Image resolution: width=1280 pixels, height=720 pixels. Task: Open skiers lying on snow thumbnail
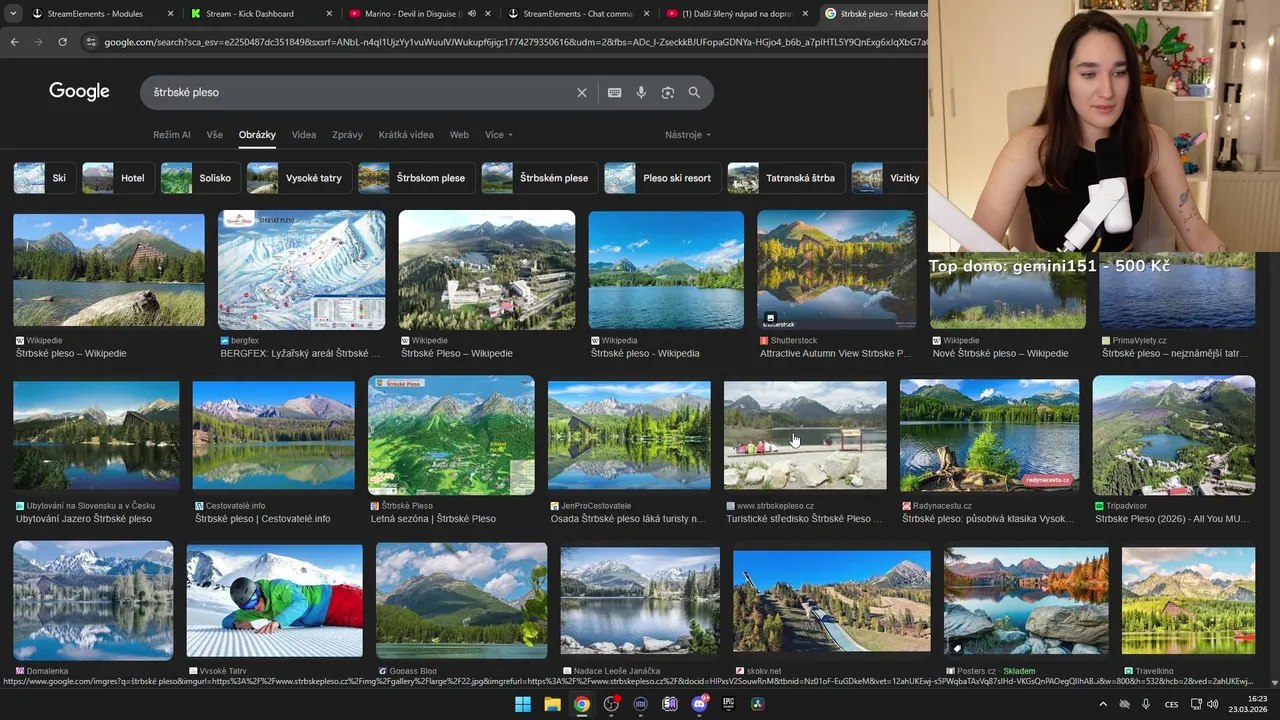click(x=274, y=600)
